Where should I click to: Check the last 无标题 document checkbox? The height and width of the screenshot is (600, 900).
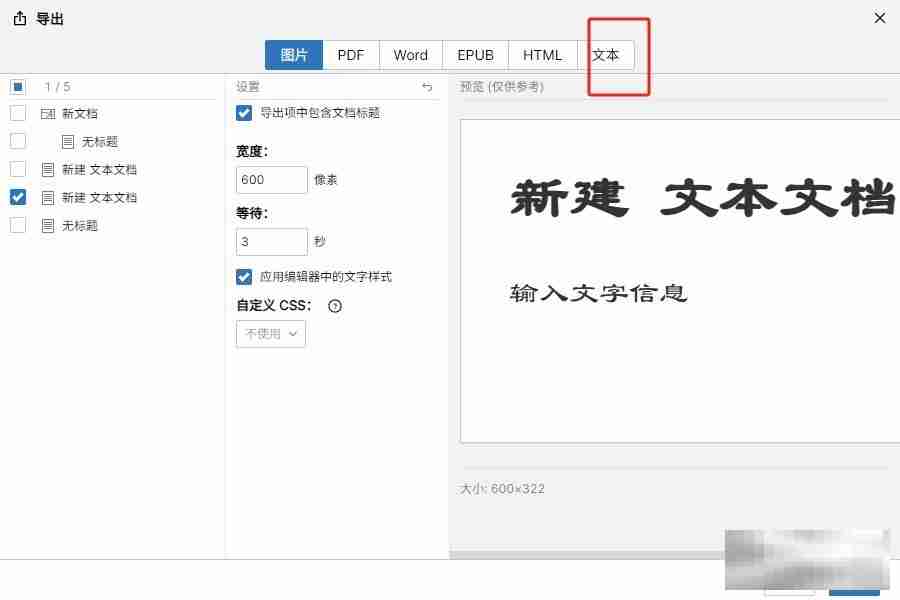18,225
